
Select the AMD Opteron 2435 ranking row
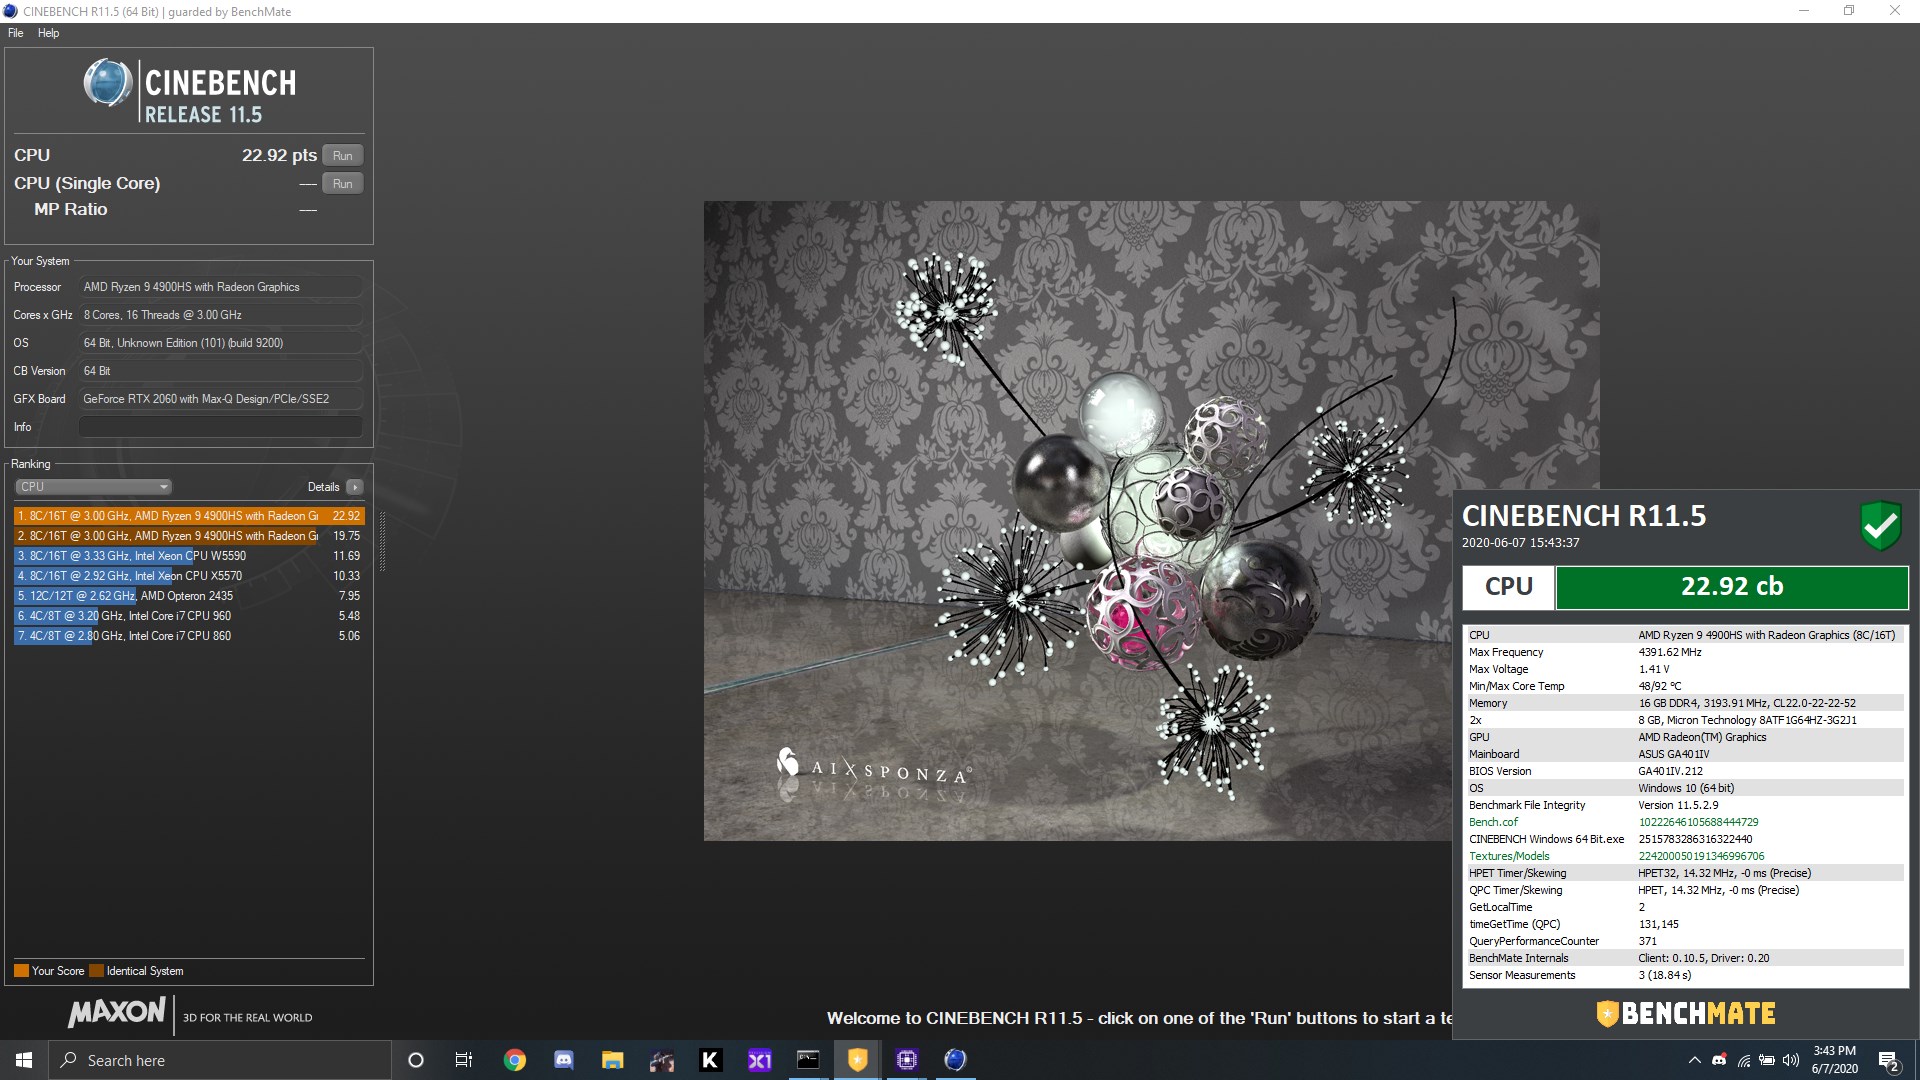point(189,596)
